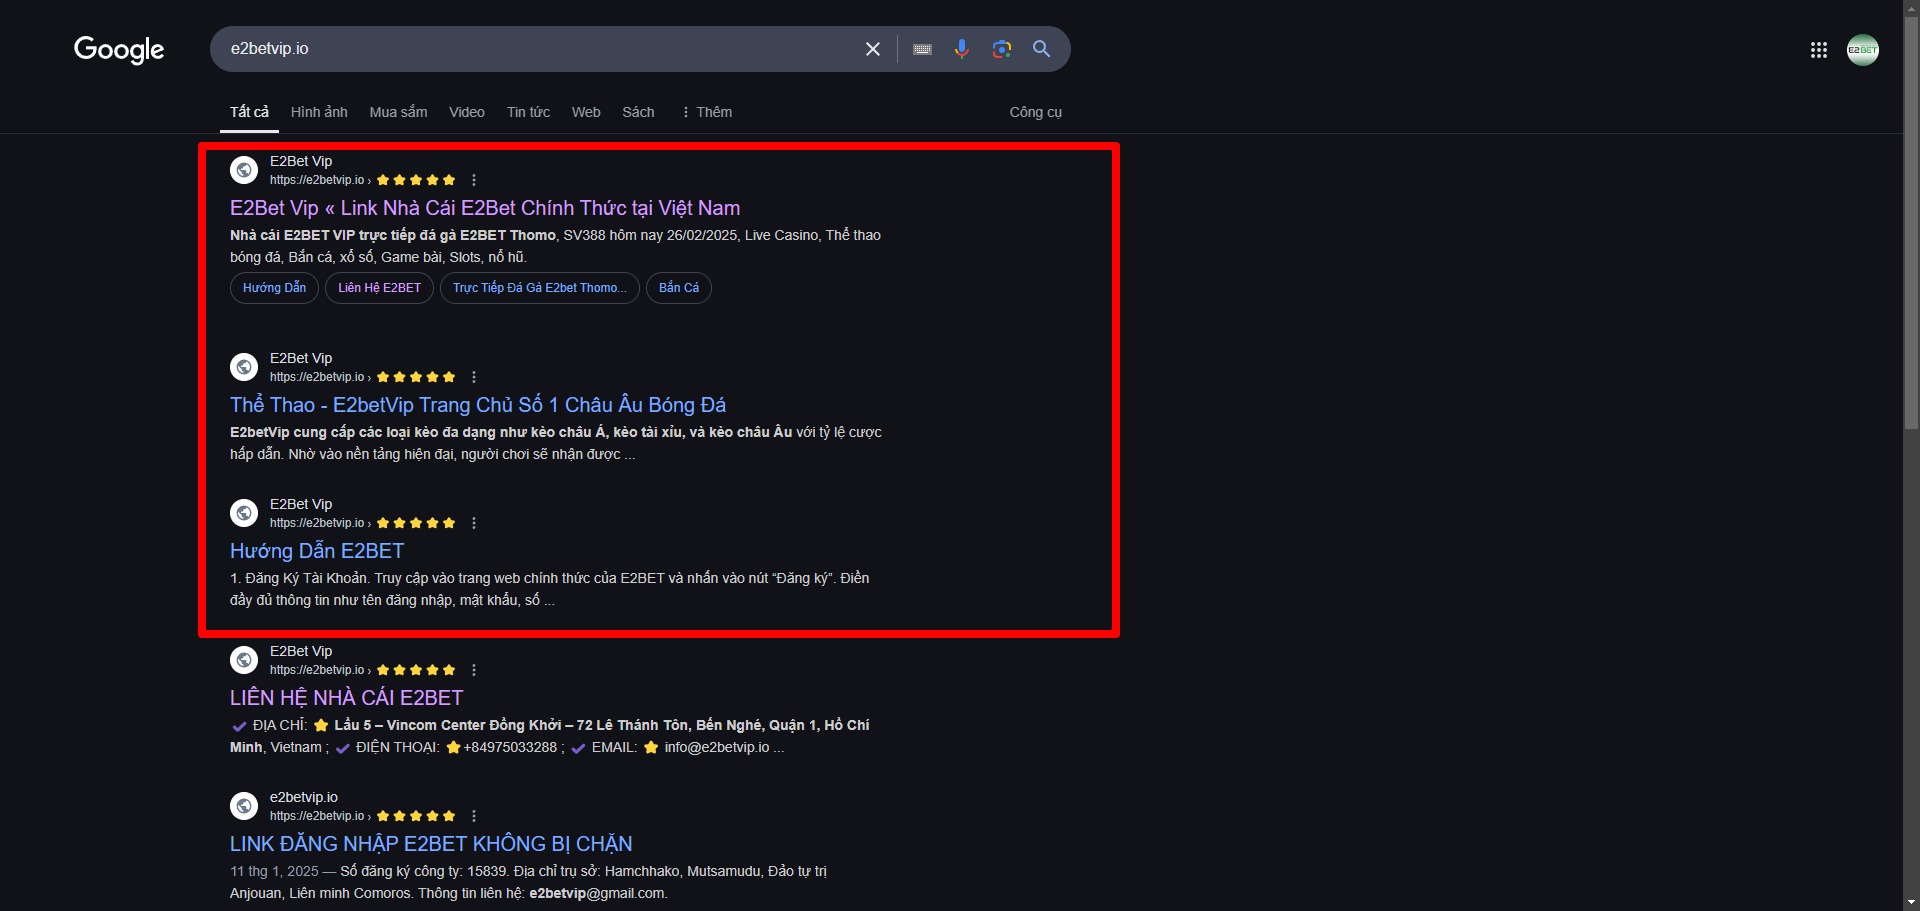Switch to the Hình ảnh tab
The width and height of the screenshot is (1920, 911).
pos(319,112)
